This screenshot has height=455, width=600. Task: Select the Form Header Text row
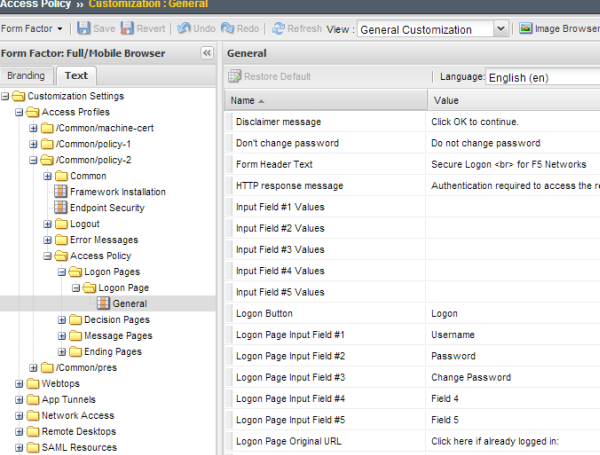coord(274,165)
